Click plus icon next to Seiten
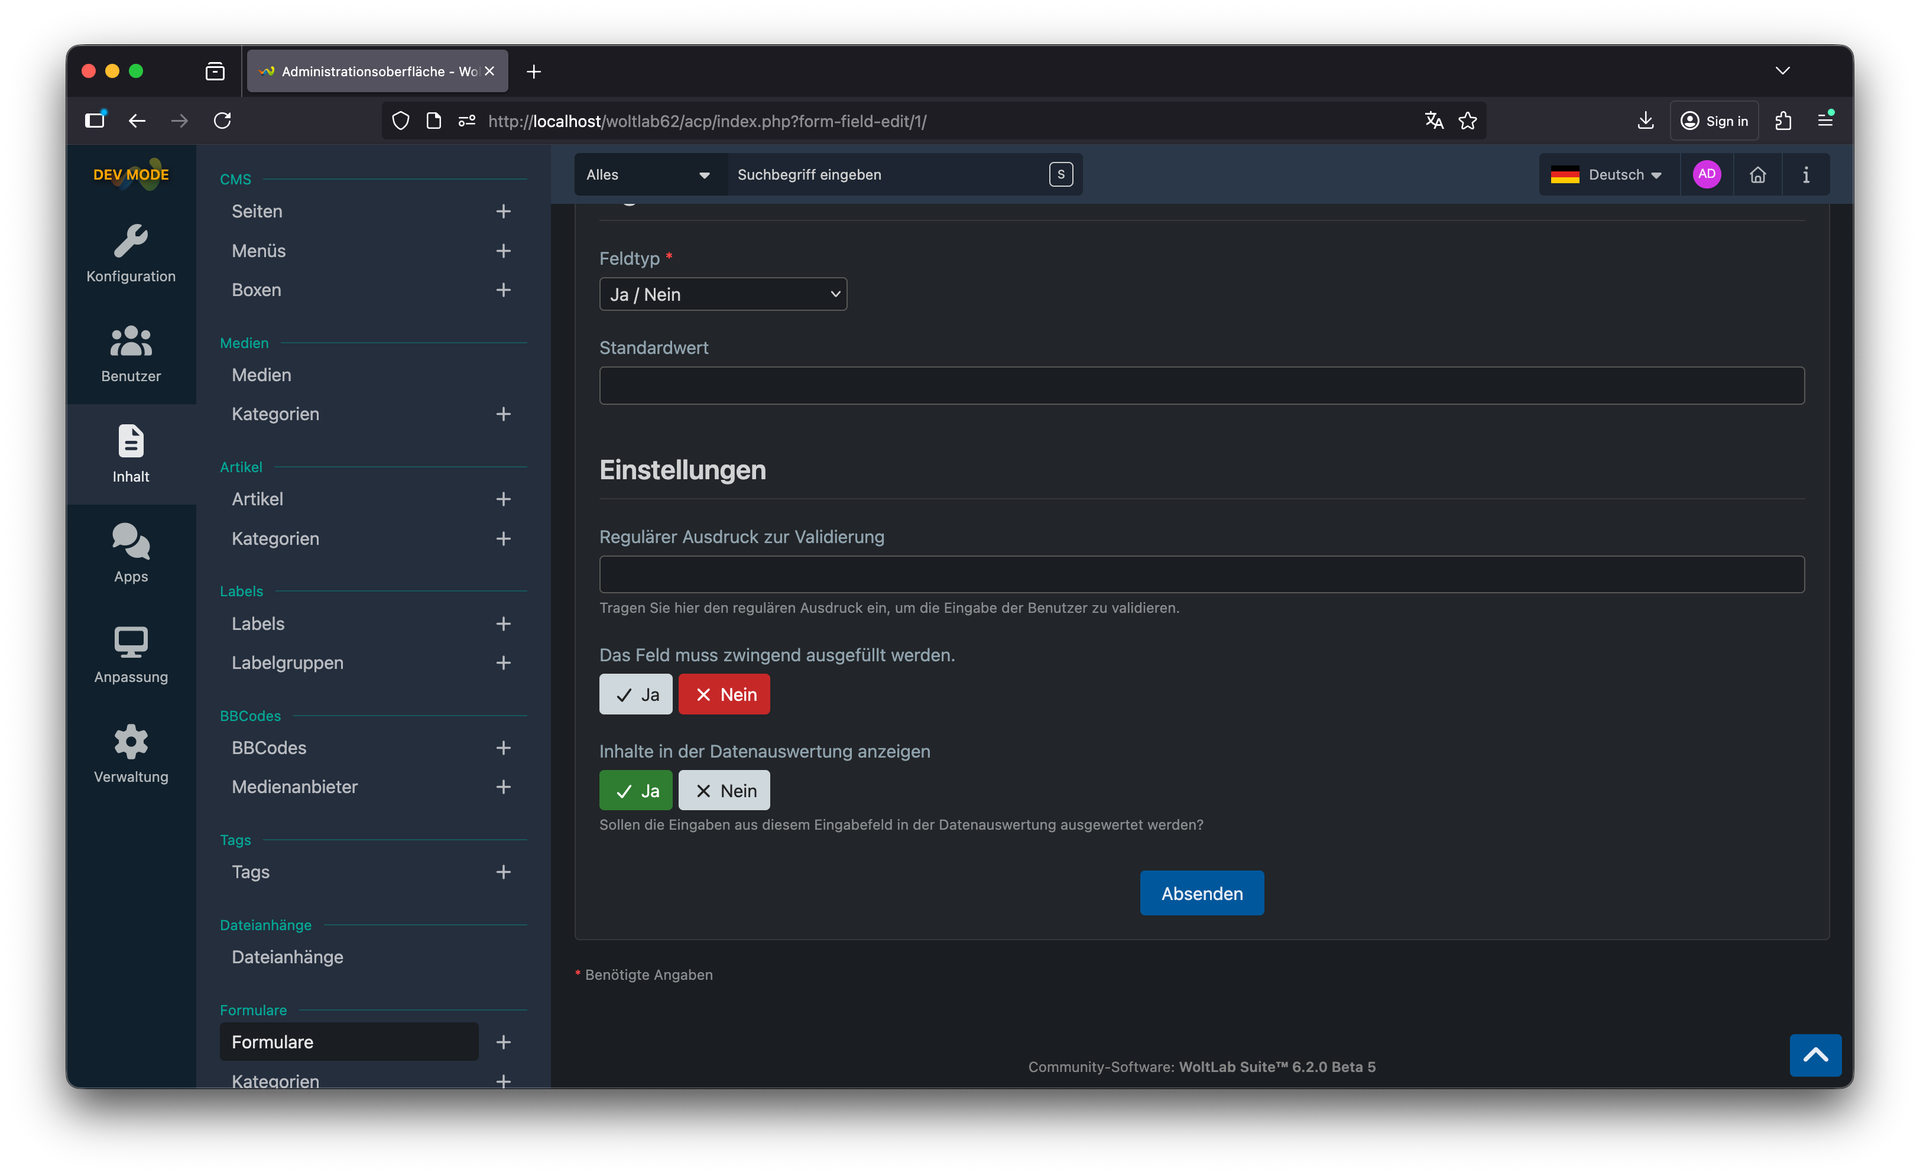 pos(503,211)
